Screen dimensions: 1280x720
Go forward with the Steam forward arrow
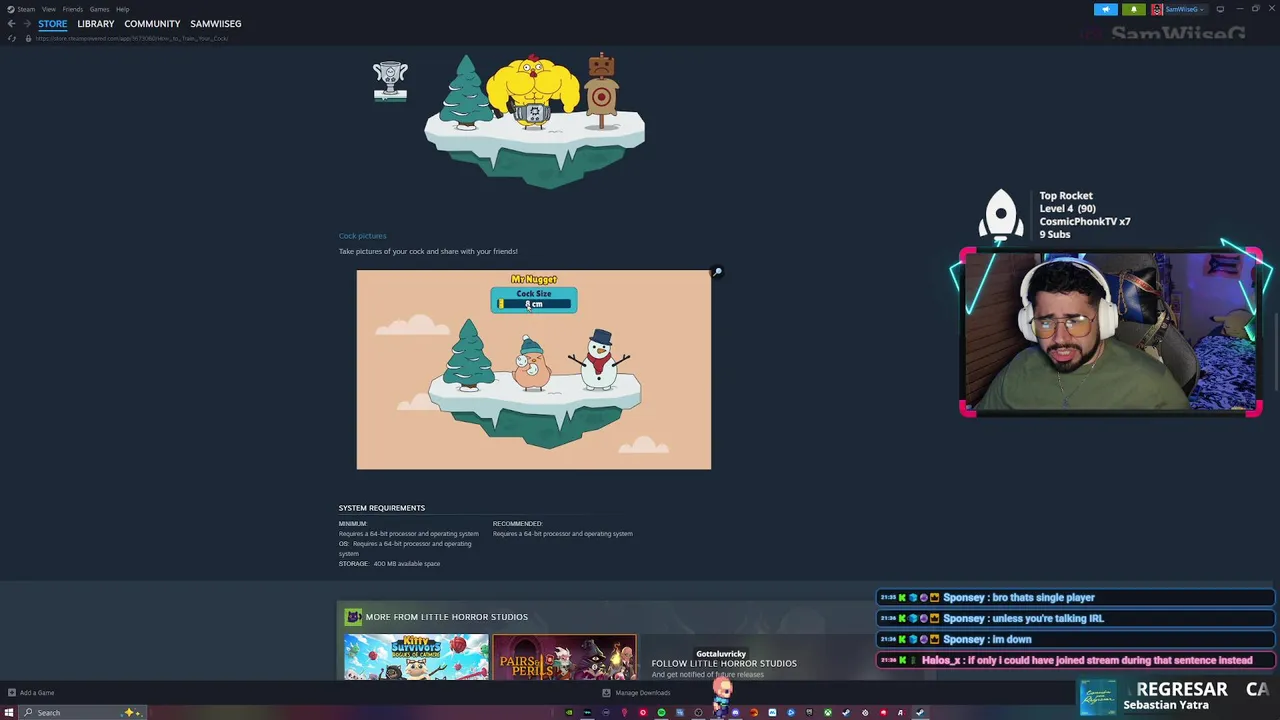pos(26,24)
